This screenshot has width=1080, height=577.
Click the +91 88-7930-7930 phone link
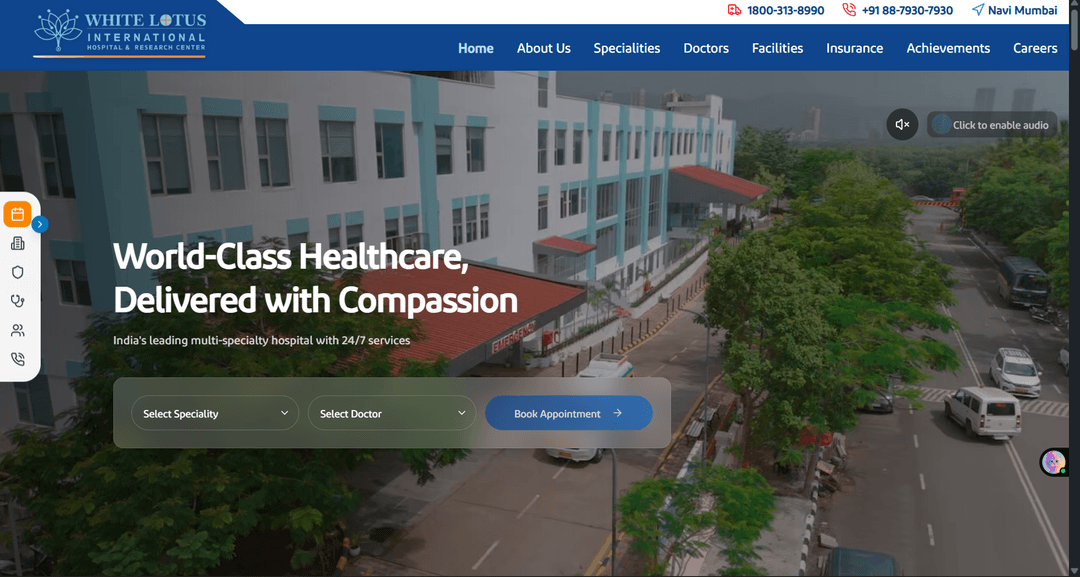click(898, 10)
